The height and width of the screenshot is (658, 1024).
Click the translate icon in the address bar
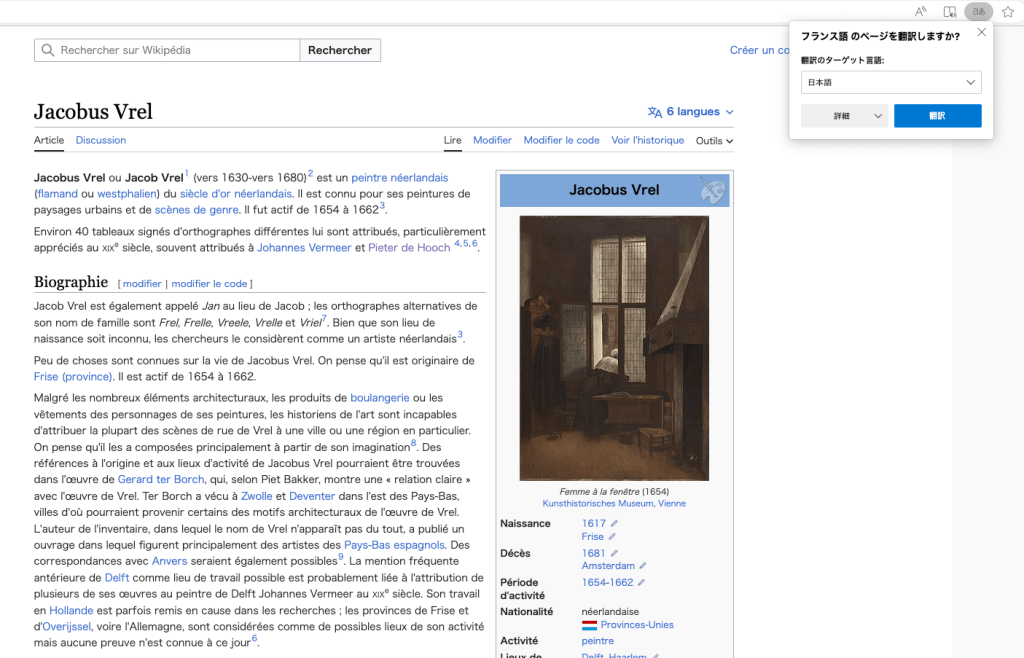click(979, 12)
